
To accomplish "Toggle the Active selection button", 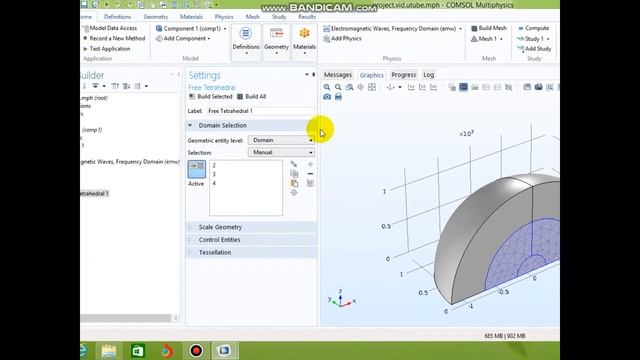I will coord(196,169).
